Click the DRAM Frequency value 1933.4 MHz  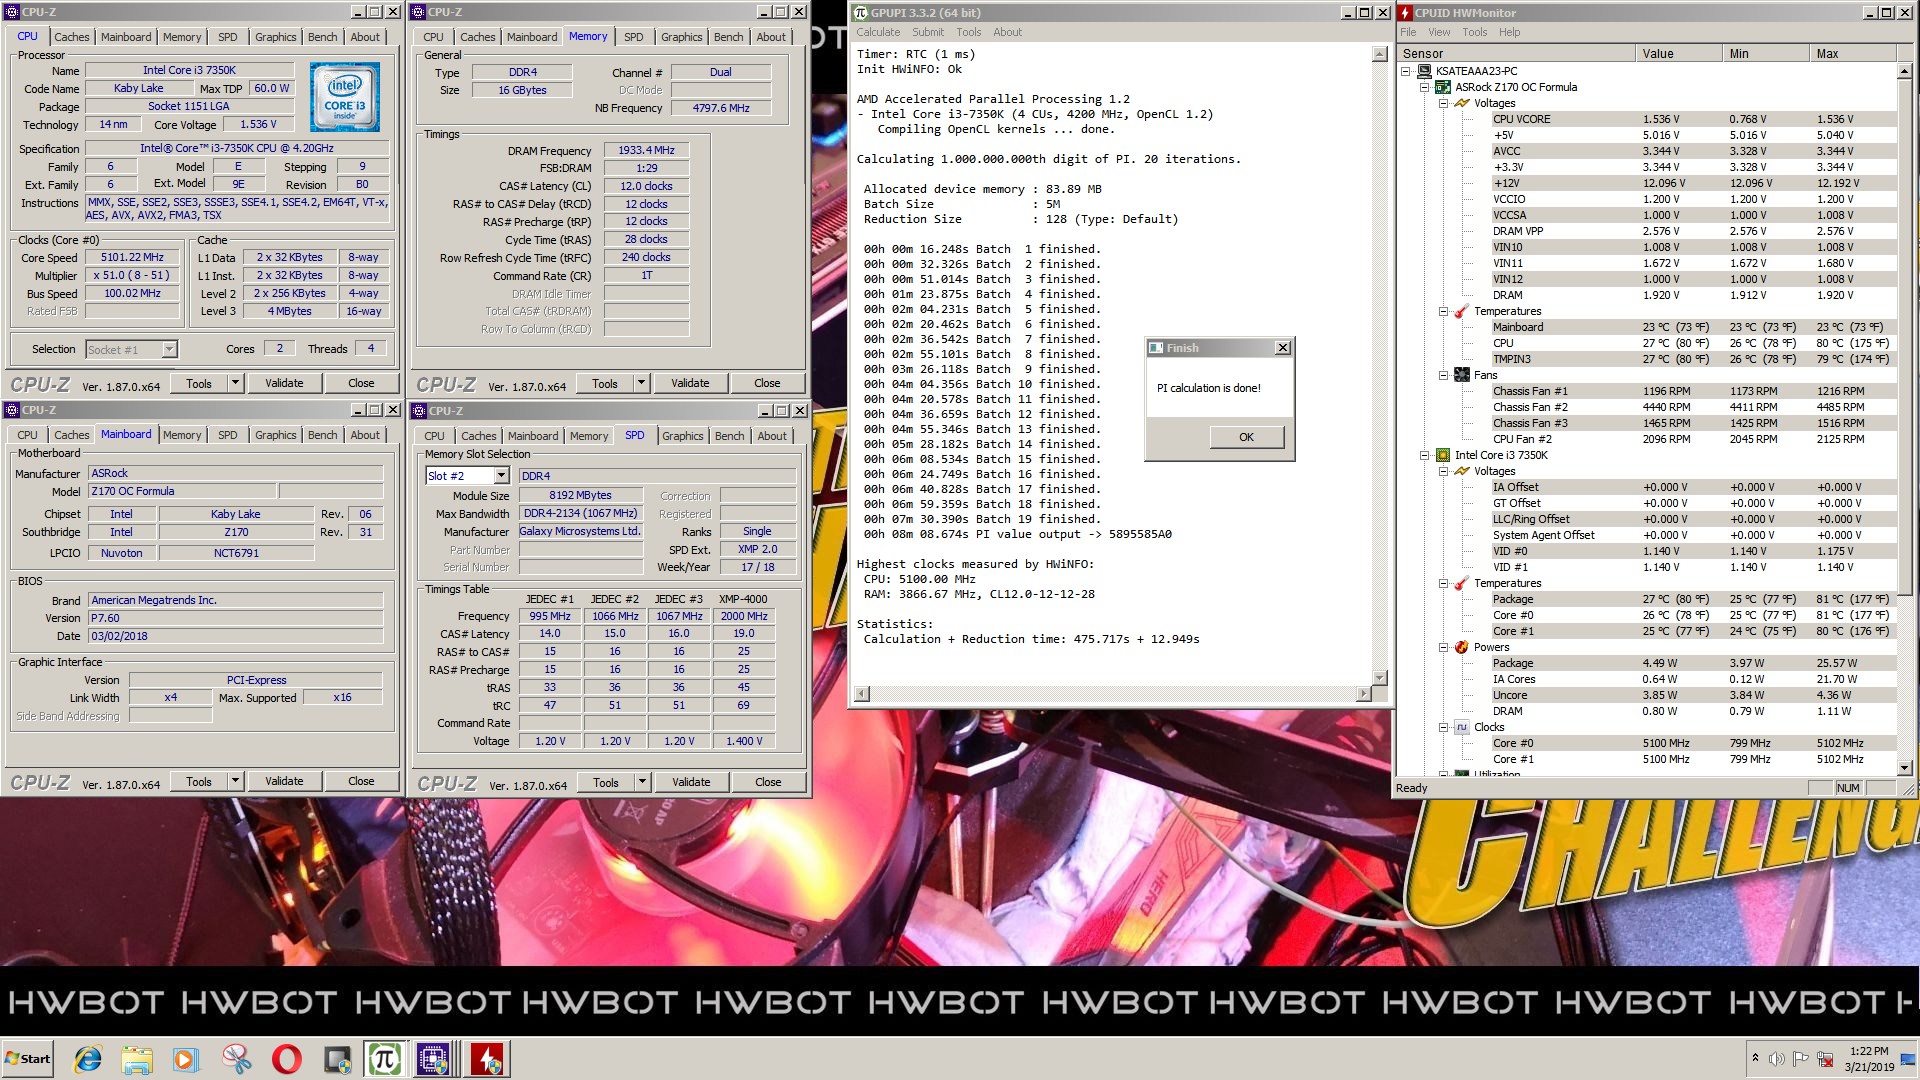646,150
